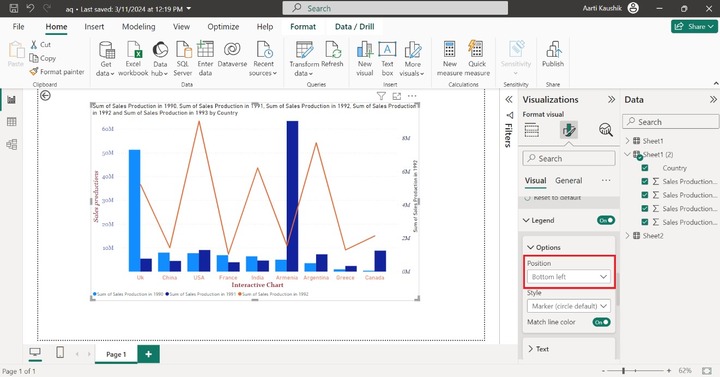Open Analytics magnifier icon in Visualizations
This screenshot has width=720, height=377.
pos(606,130)
